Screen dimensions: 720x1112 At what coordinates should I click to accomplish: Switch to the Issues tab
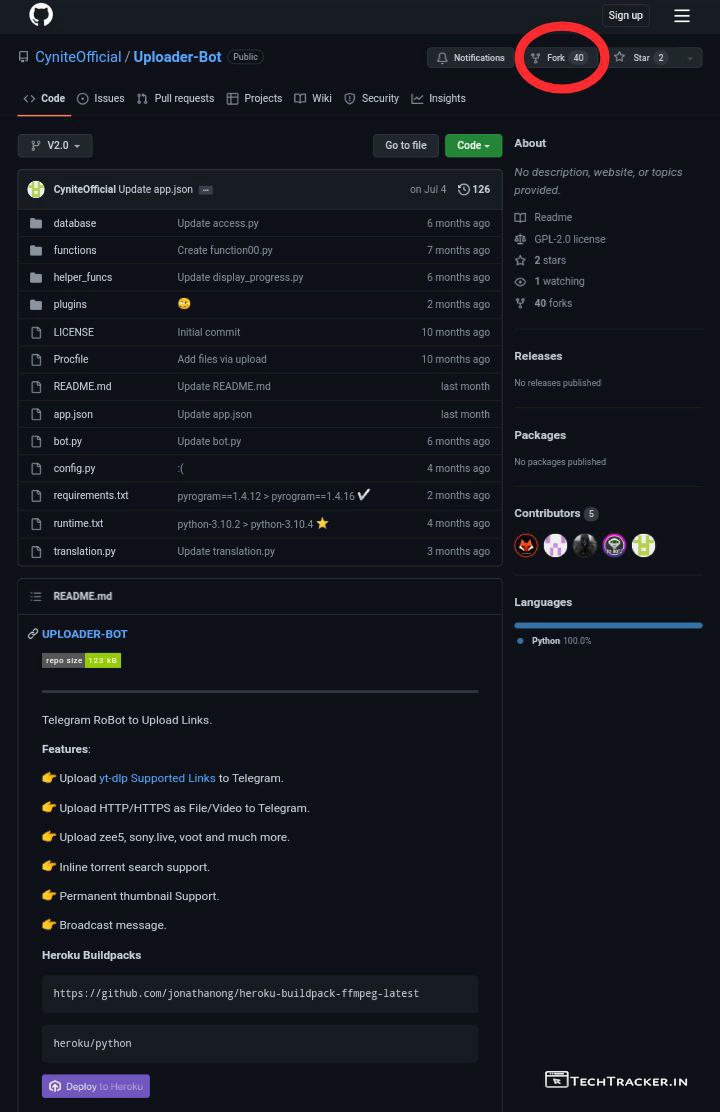101,98
